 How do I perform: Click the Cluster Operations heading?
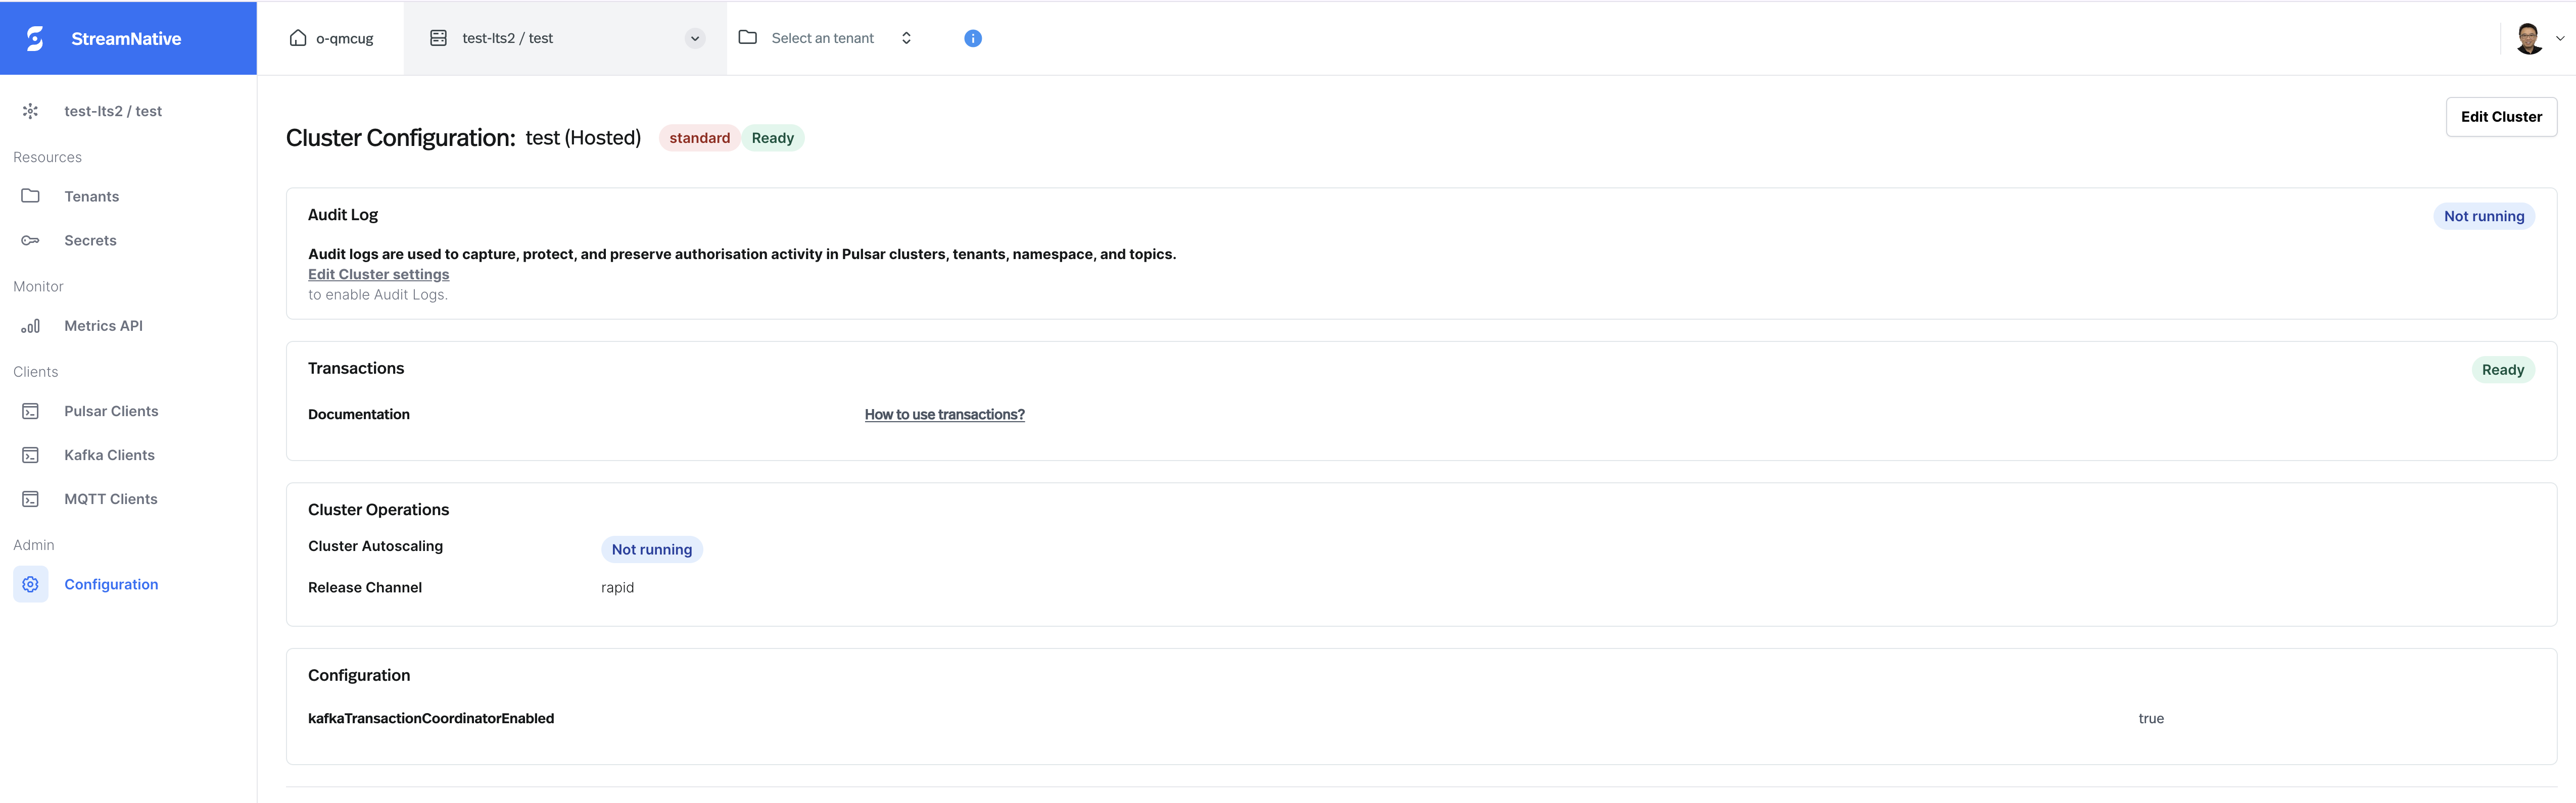(378, 509)
